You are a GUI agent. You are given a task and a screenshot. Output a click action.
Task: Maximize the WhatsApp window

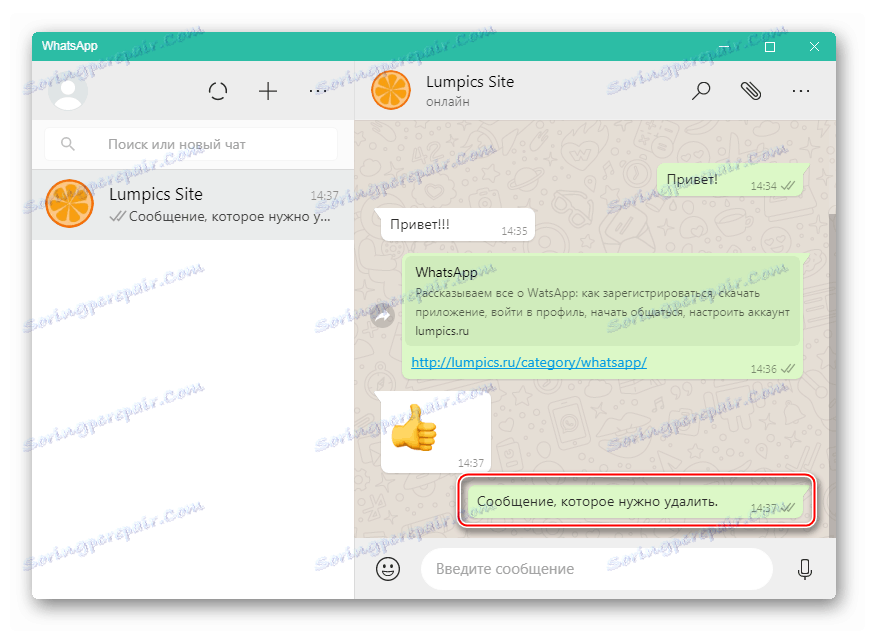pyautogui.click(x=770, y=47)
